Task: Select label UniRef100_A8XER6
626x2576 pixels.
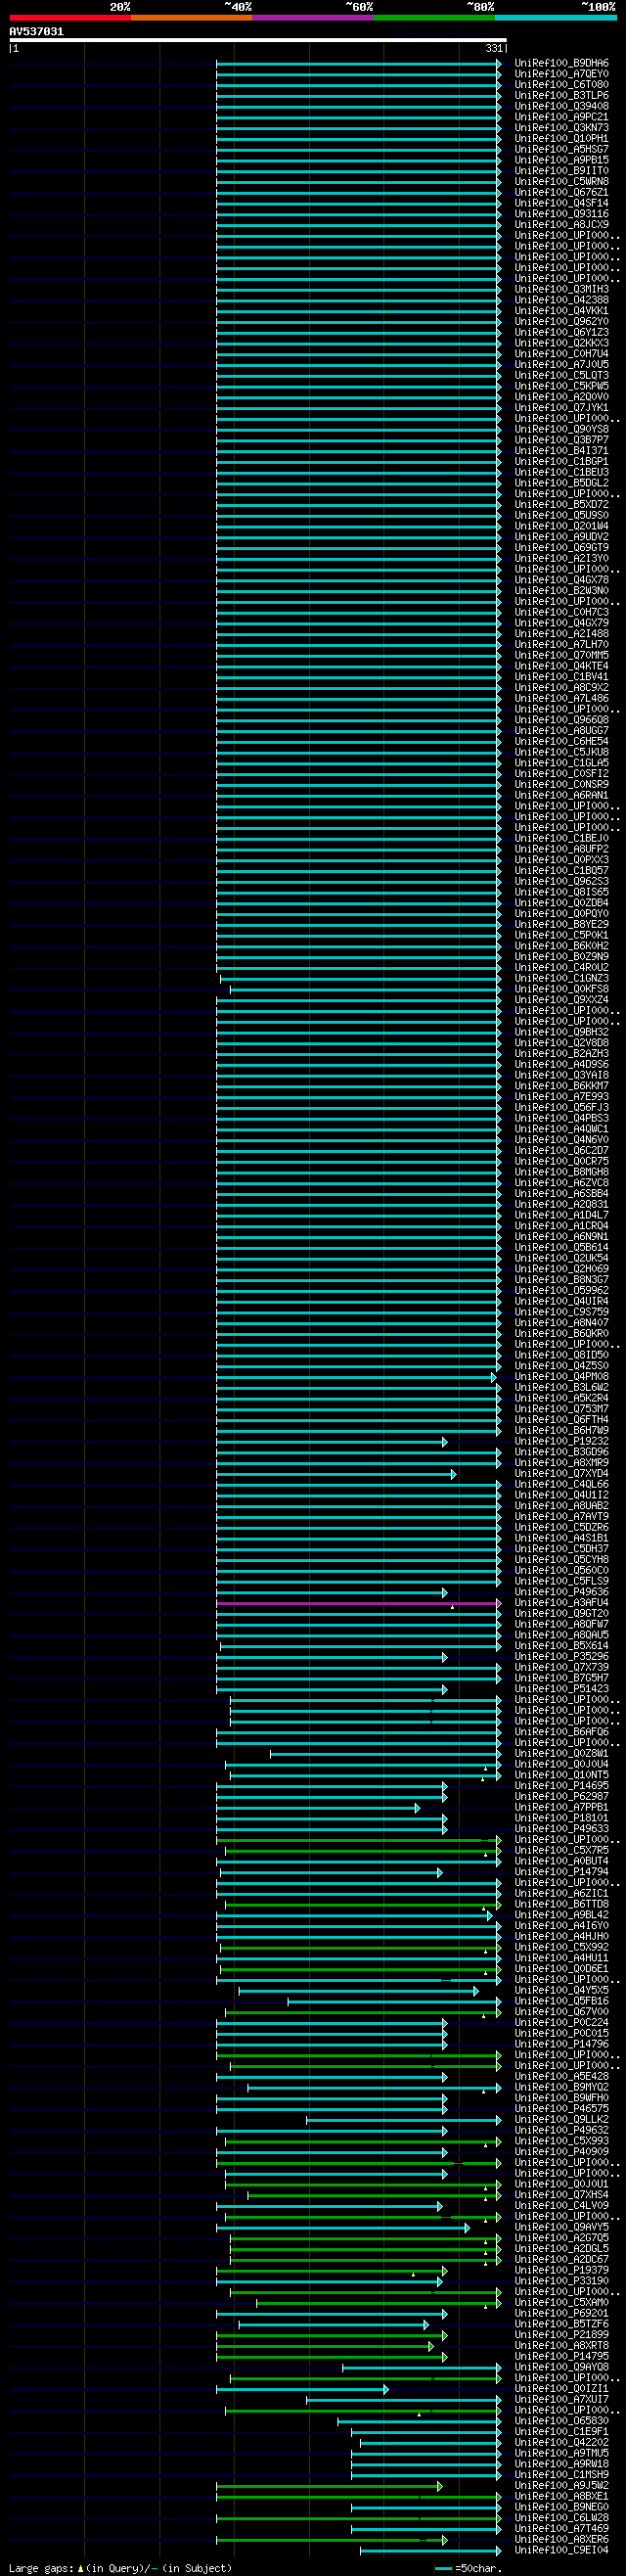Action: pyautogui.click(x=562, y=2540)
